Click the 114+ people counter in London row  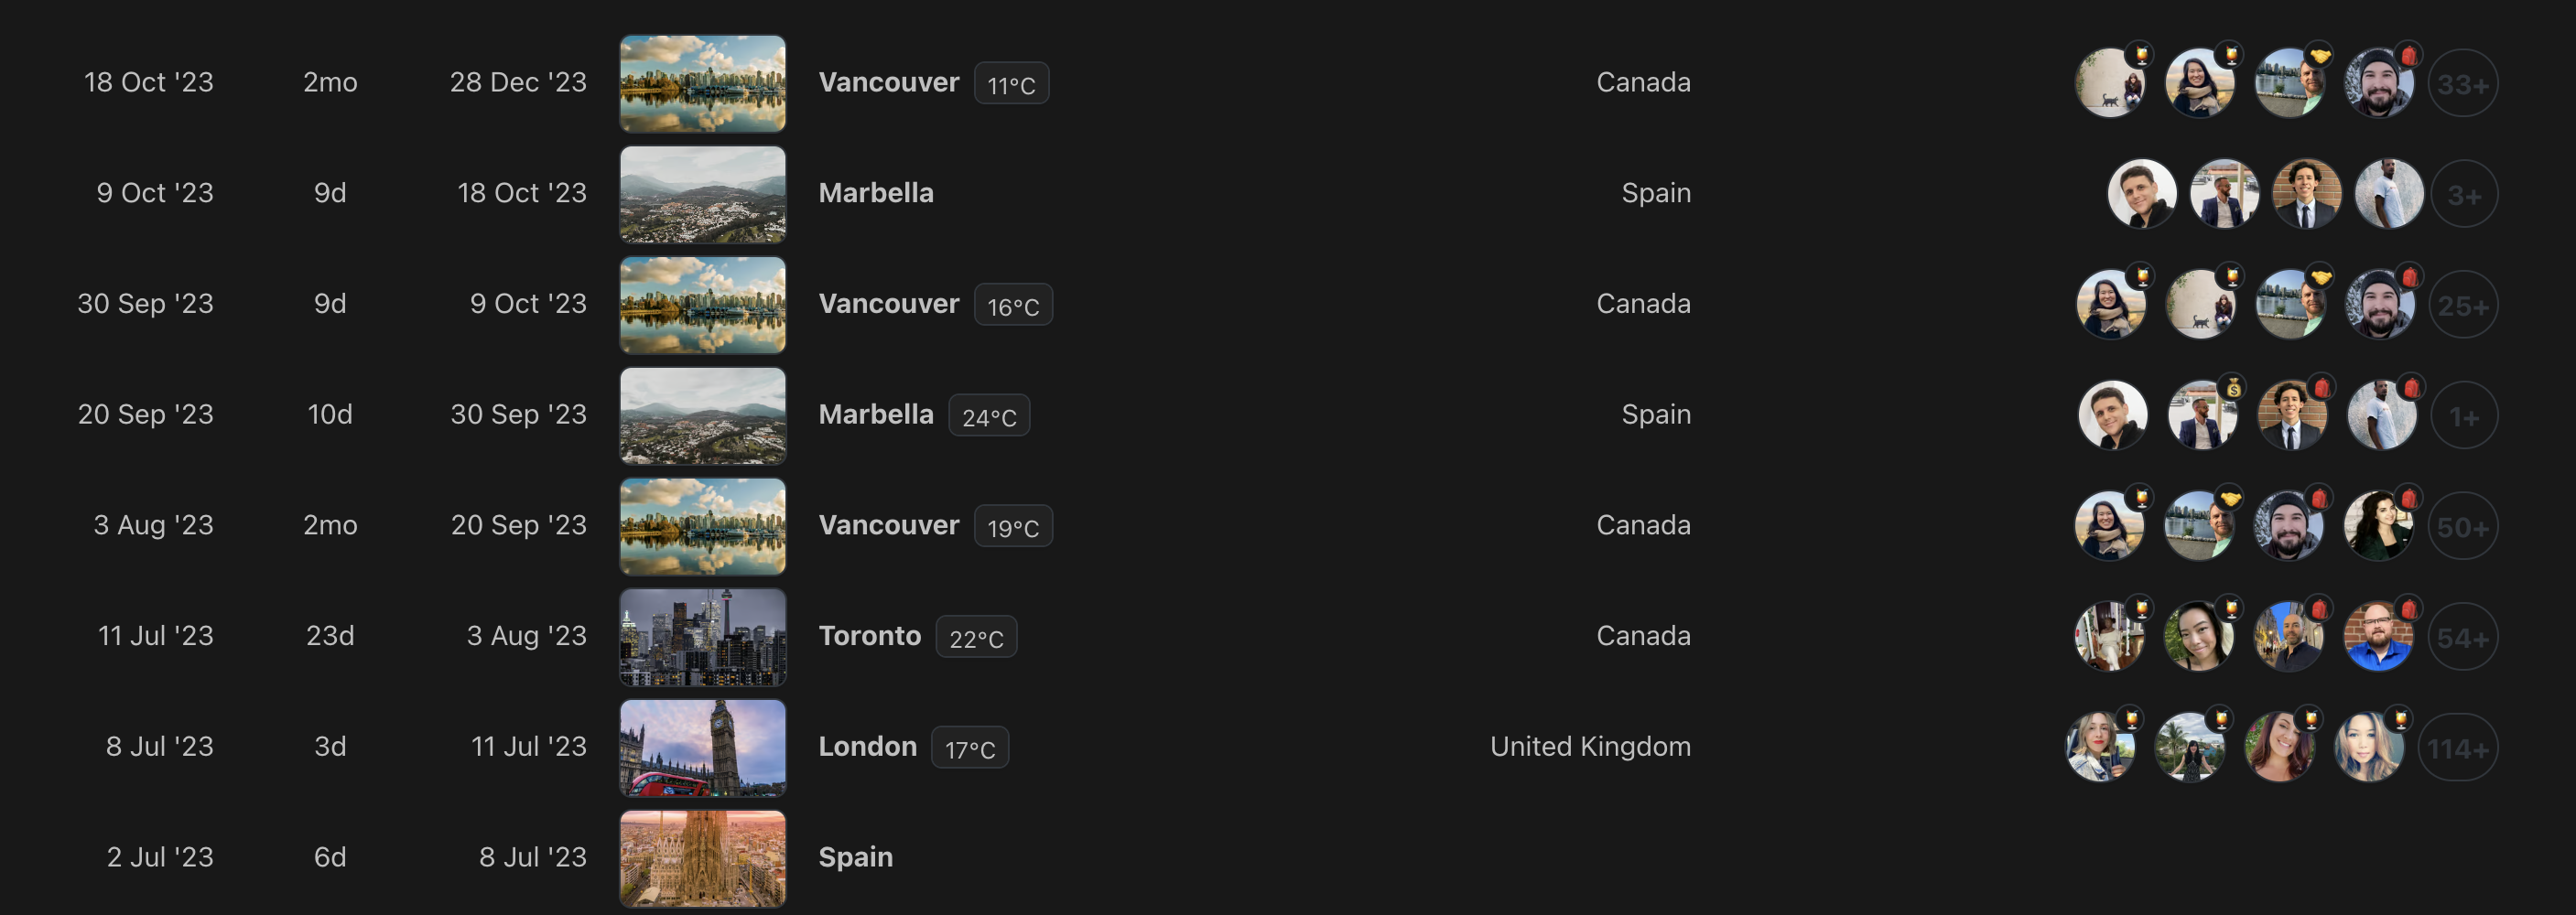pos(2457,748)
